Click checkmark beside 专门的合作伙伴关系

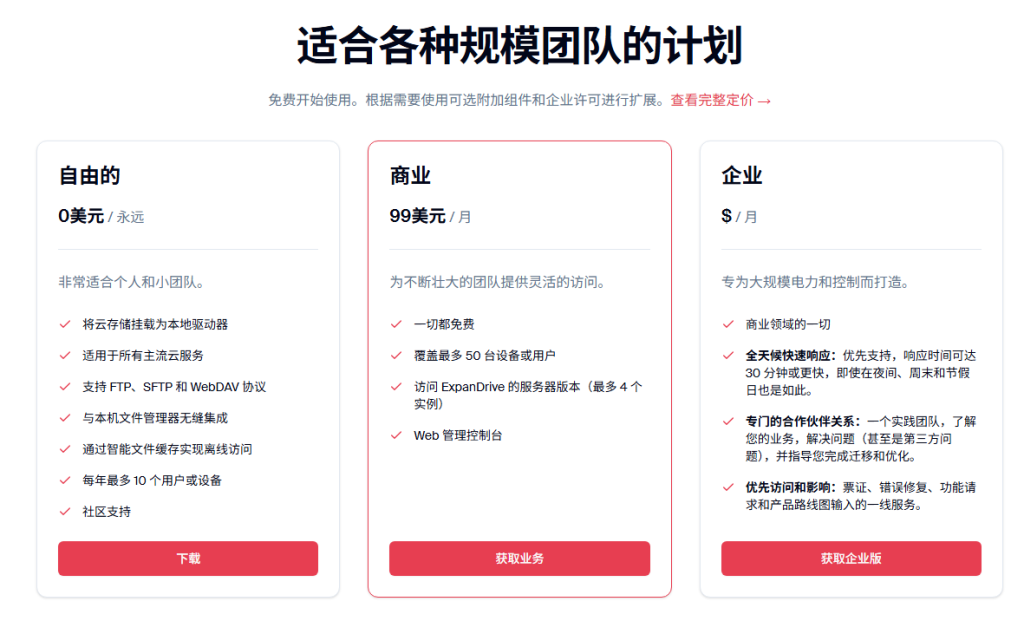(x=728, y=421)
